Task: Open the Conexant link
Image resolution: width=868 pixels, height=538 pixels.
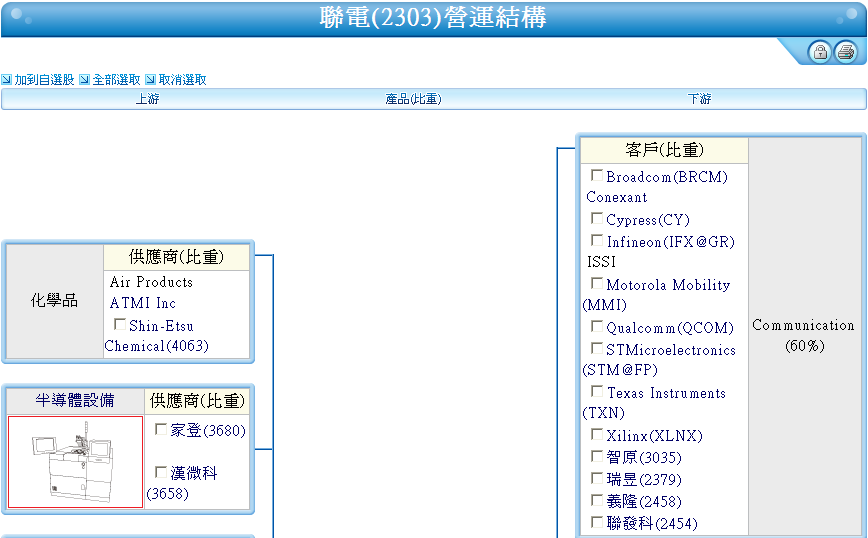Action: (x=617, y=197)
